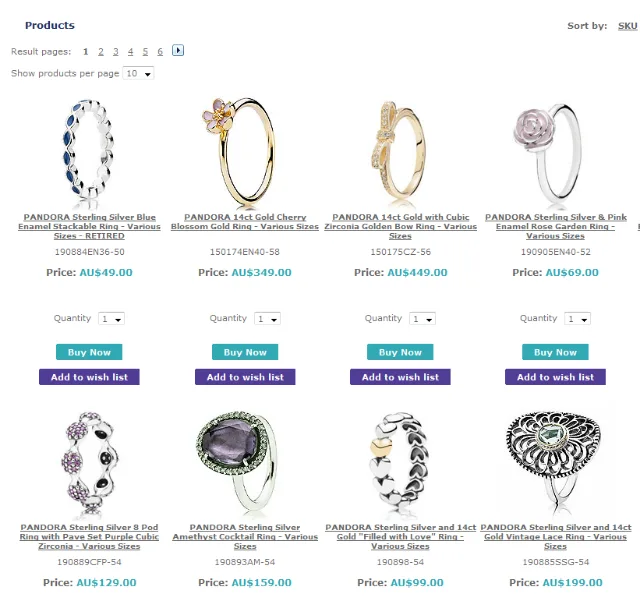
Task: Go to next results page arrow icon
Action: coord(178,51)
